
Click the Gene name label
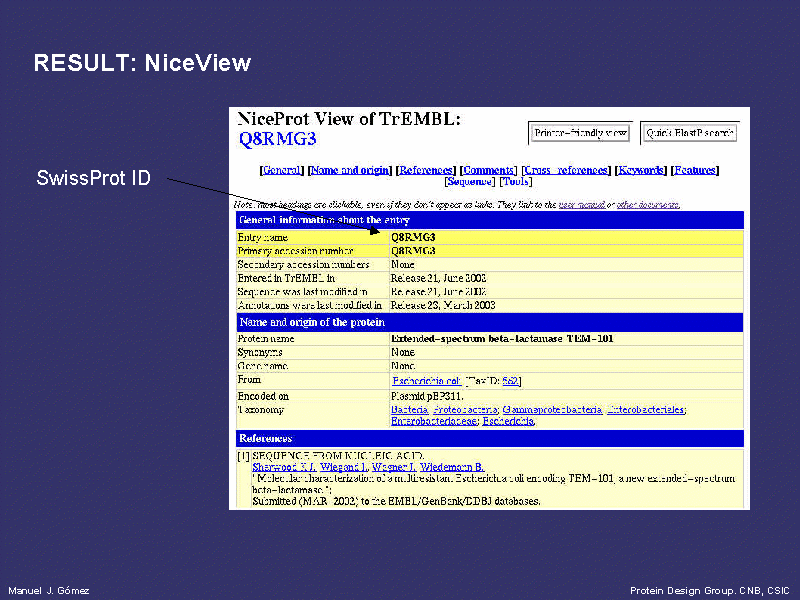262,366
